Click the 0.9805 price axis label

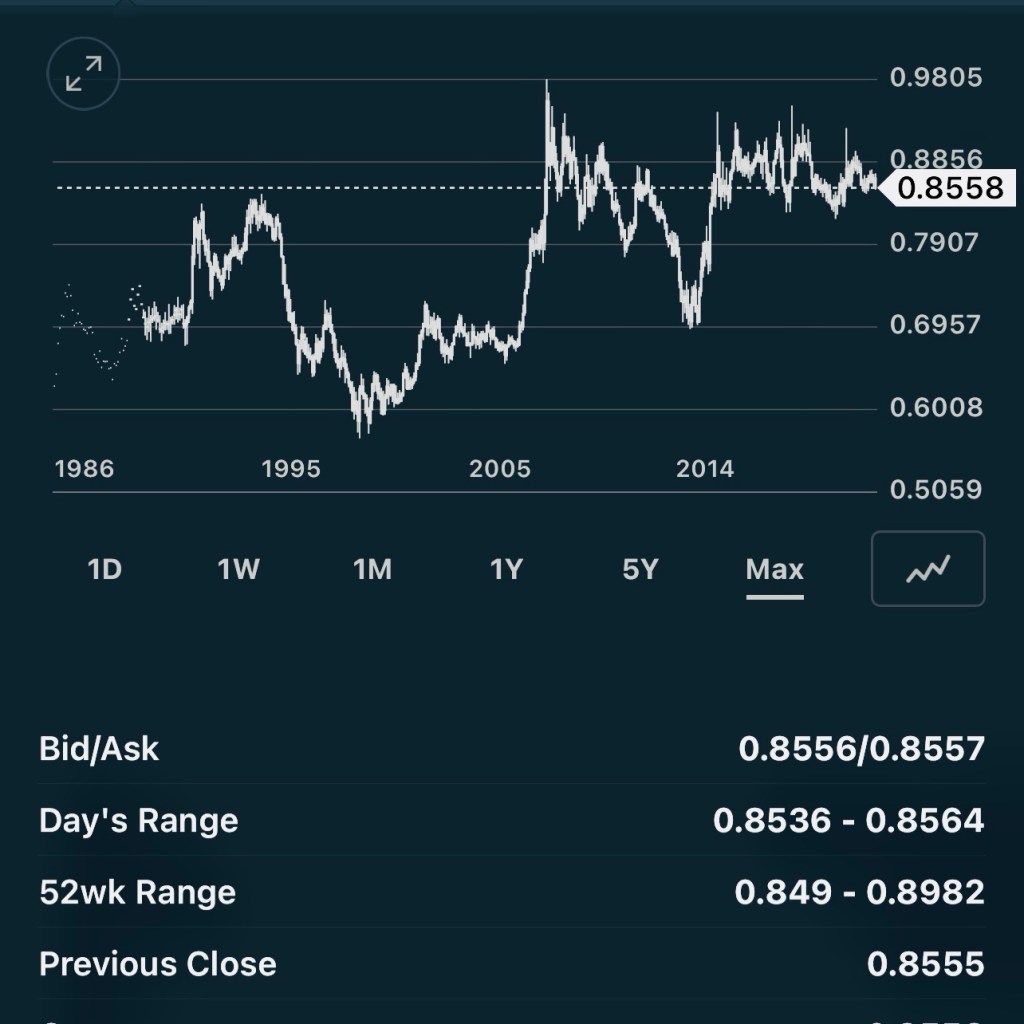(936, 78)
